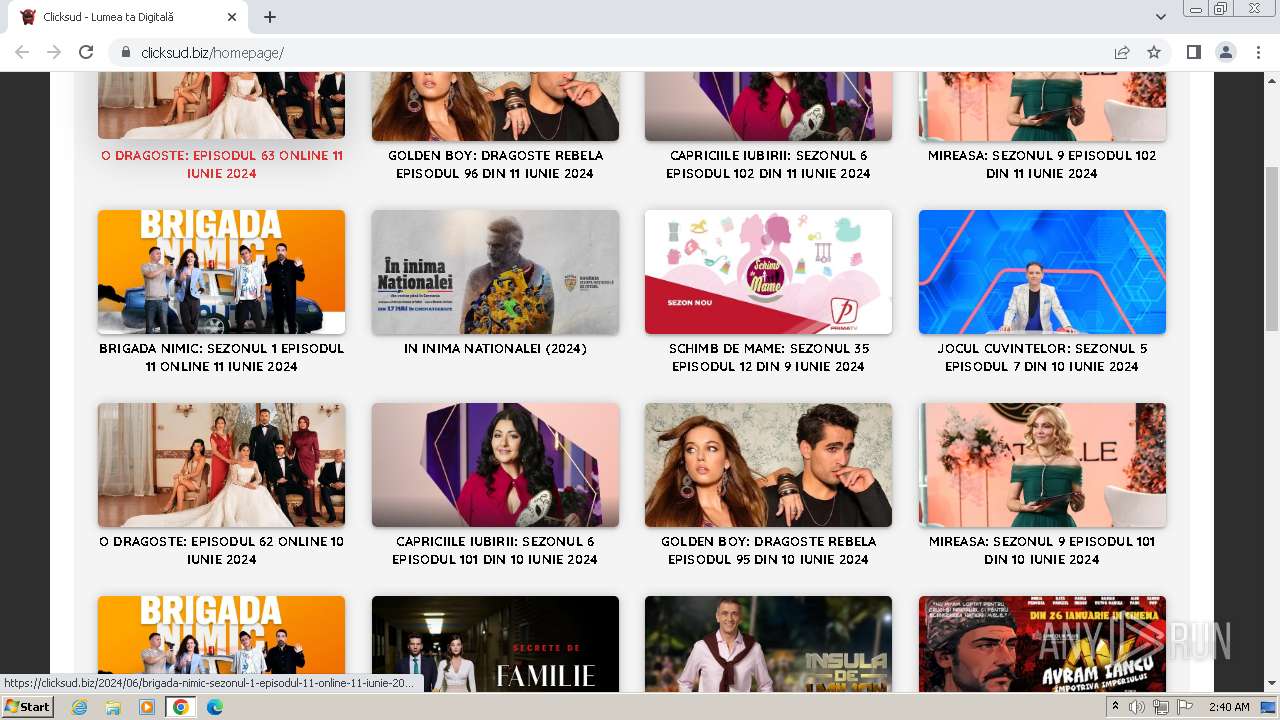The image size is (1280, 720).
Task: View site information via lock icon
Action: [x=126, y=52]
